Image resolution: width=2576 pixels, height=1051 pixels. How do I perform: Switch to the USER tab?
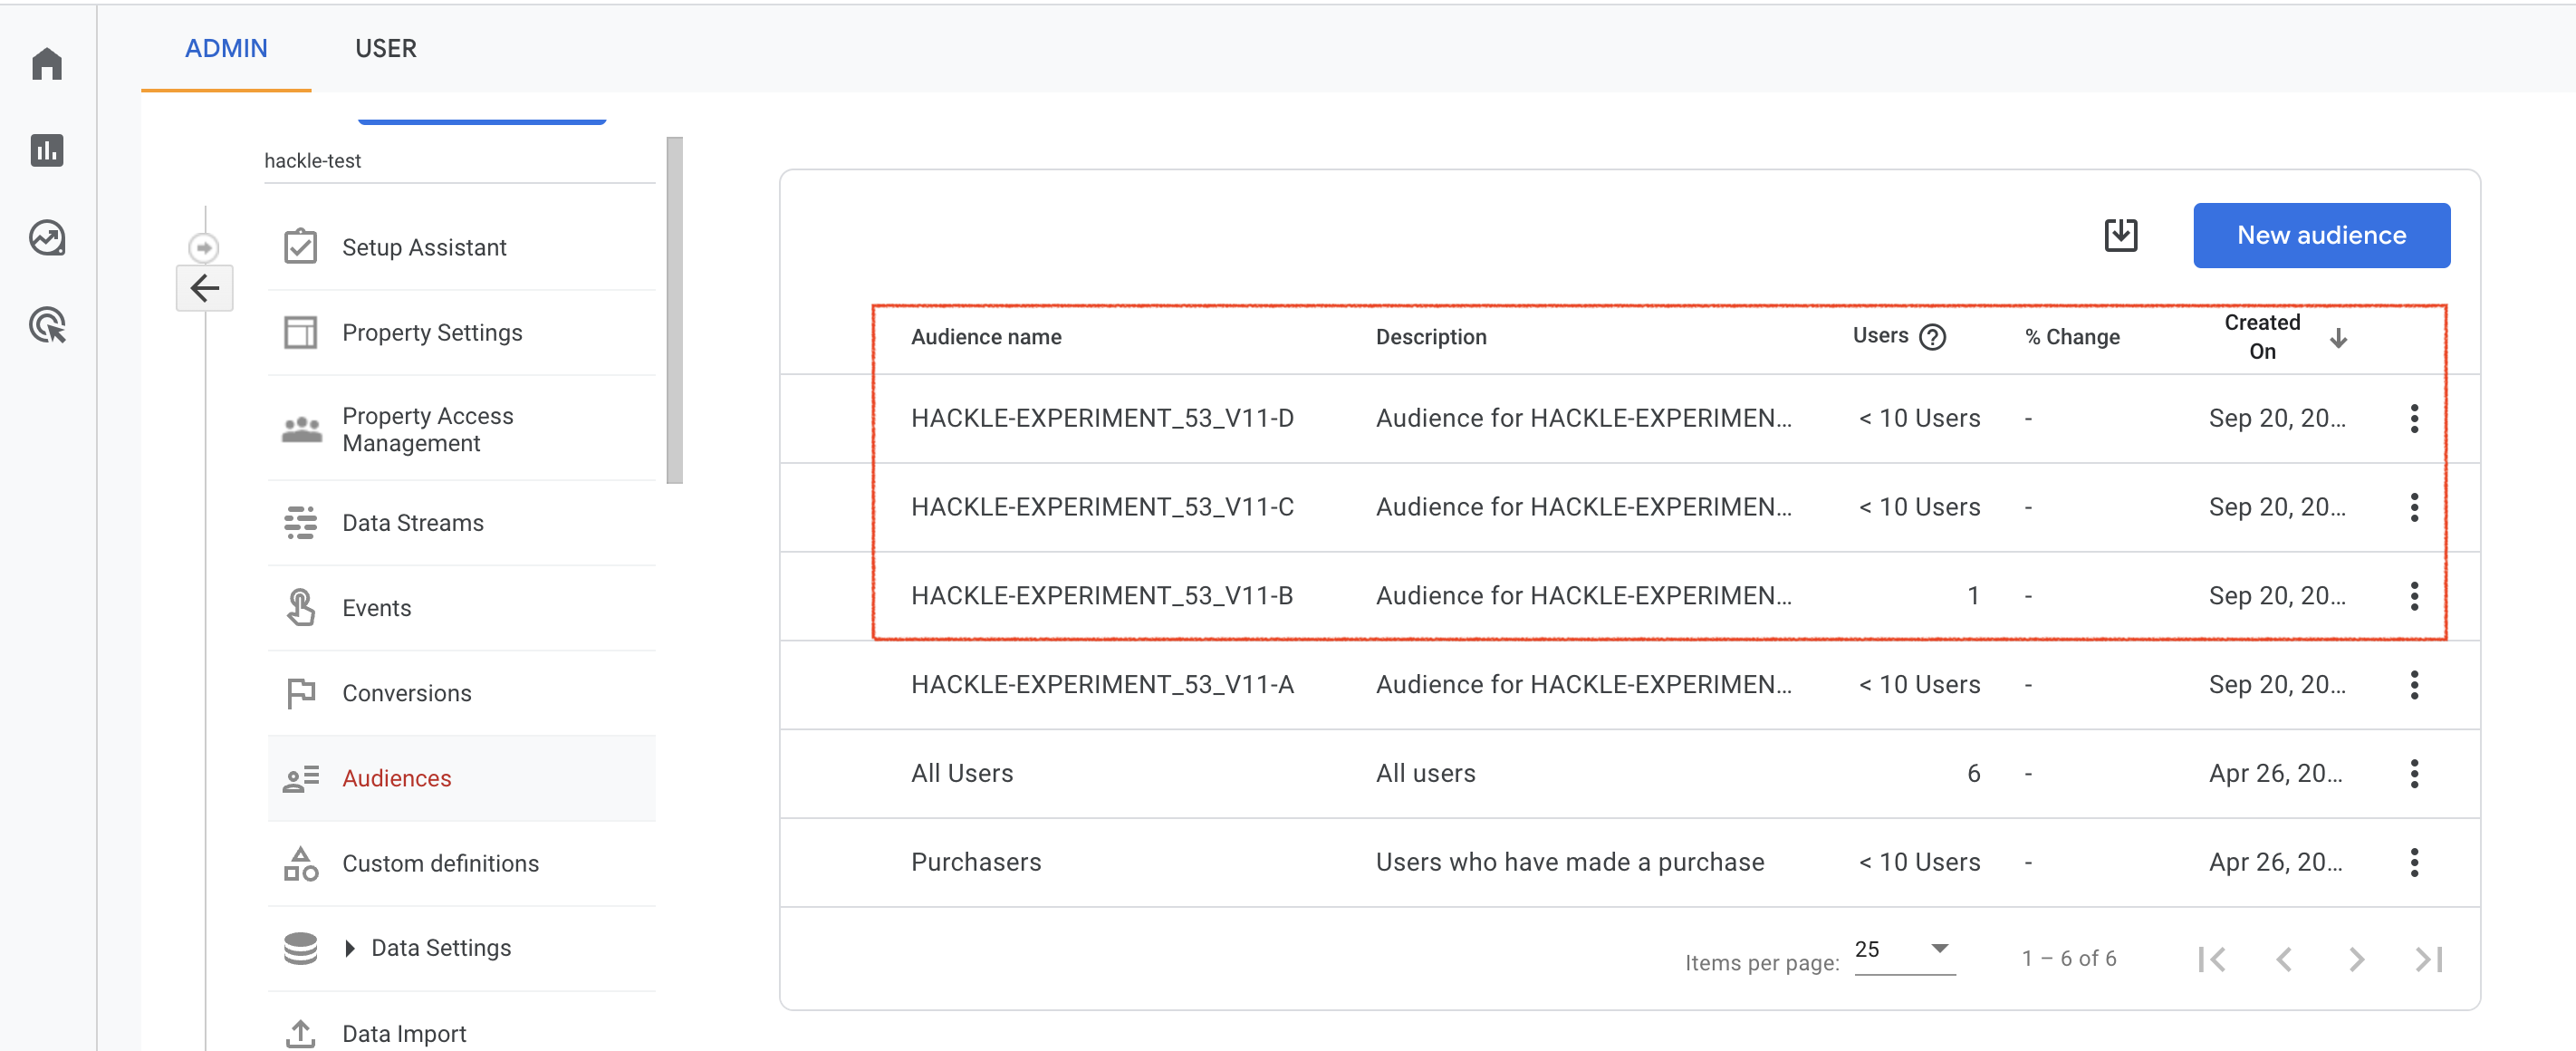click(385, 48)
